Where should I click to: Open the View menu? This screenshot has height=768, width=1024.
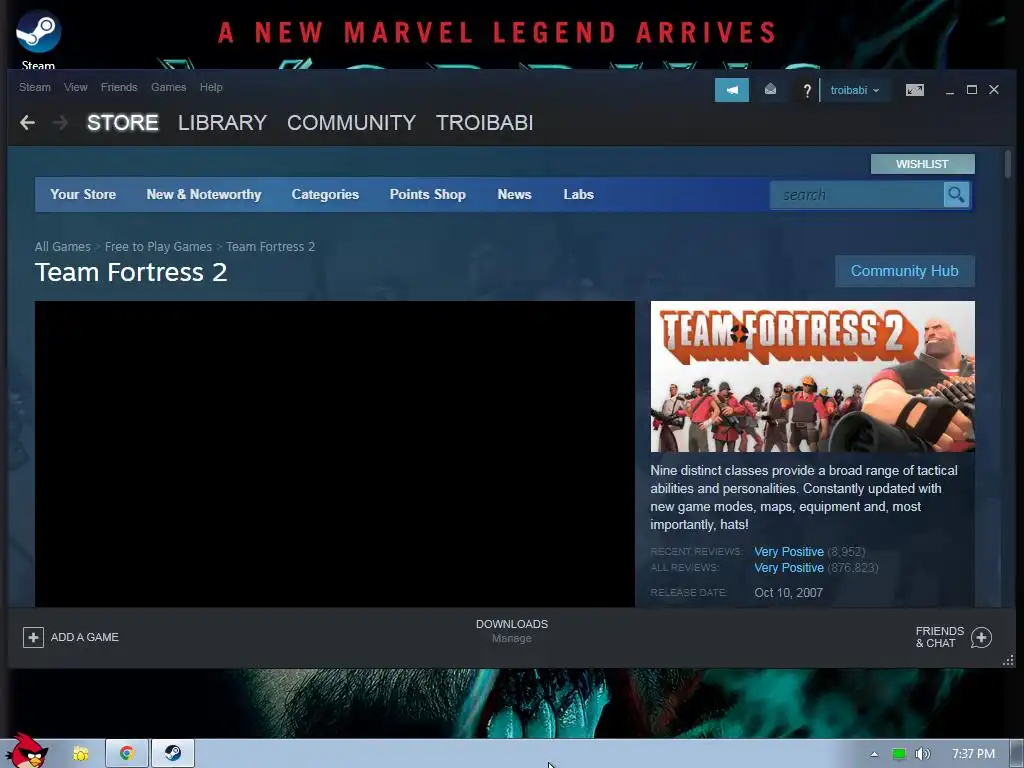point(76,87)
